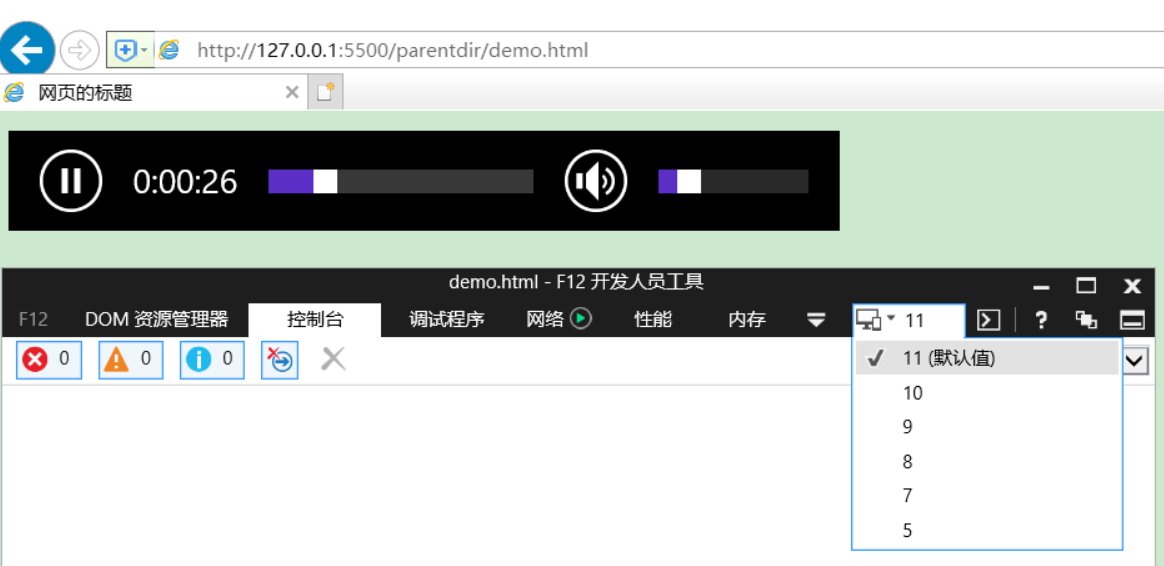Switch to the 调试程序 tab
Viewport: 1164px width, 566px height.
tap(447, 320)
